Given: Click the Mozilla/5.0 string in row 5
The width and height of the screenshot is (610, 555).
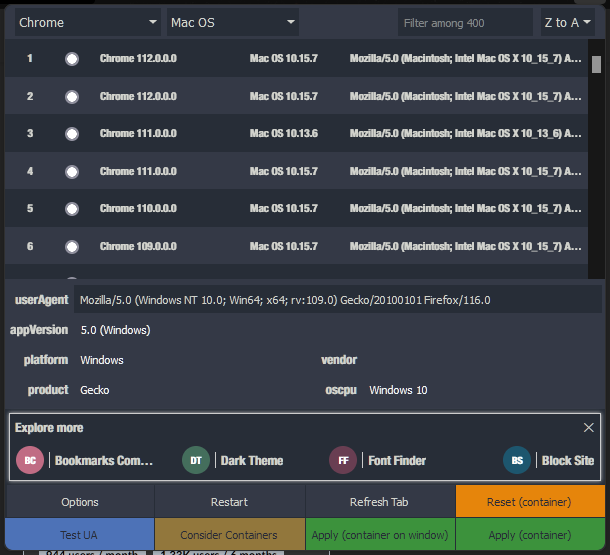Looking at the screenshot, I should [465, 208].
